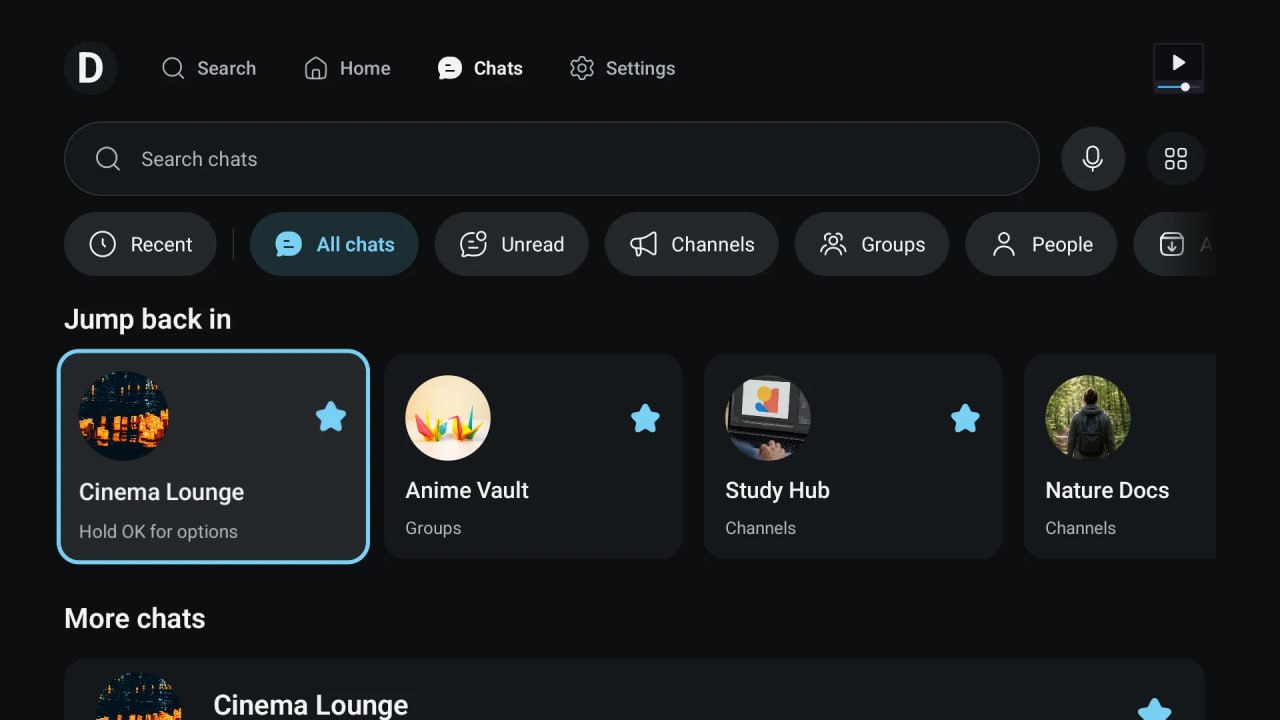Open Settings from top navigation
Image resolution: width=1280 pixels, height=720 pixels.
(x=622, y=68)
